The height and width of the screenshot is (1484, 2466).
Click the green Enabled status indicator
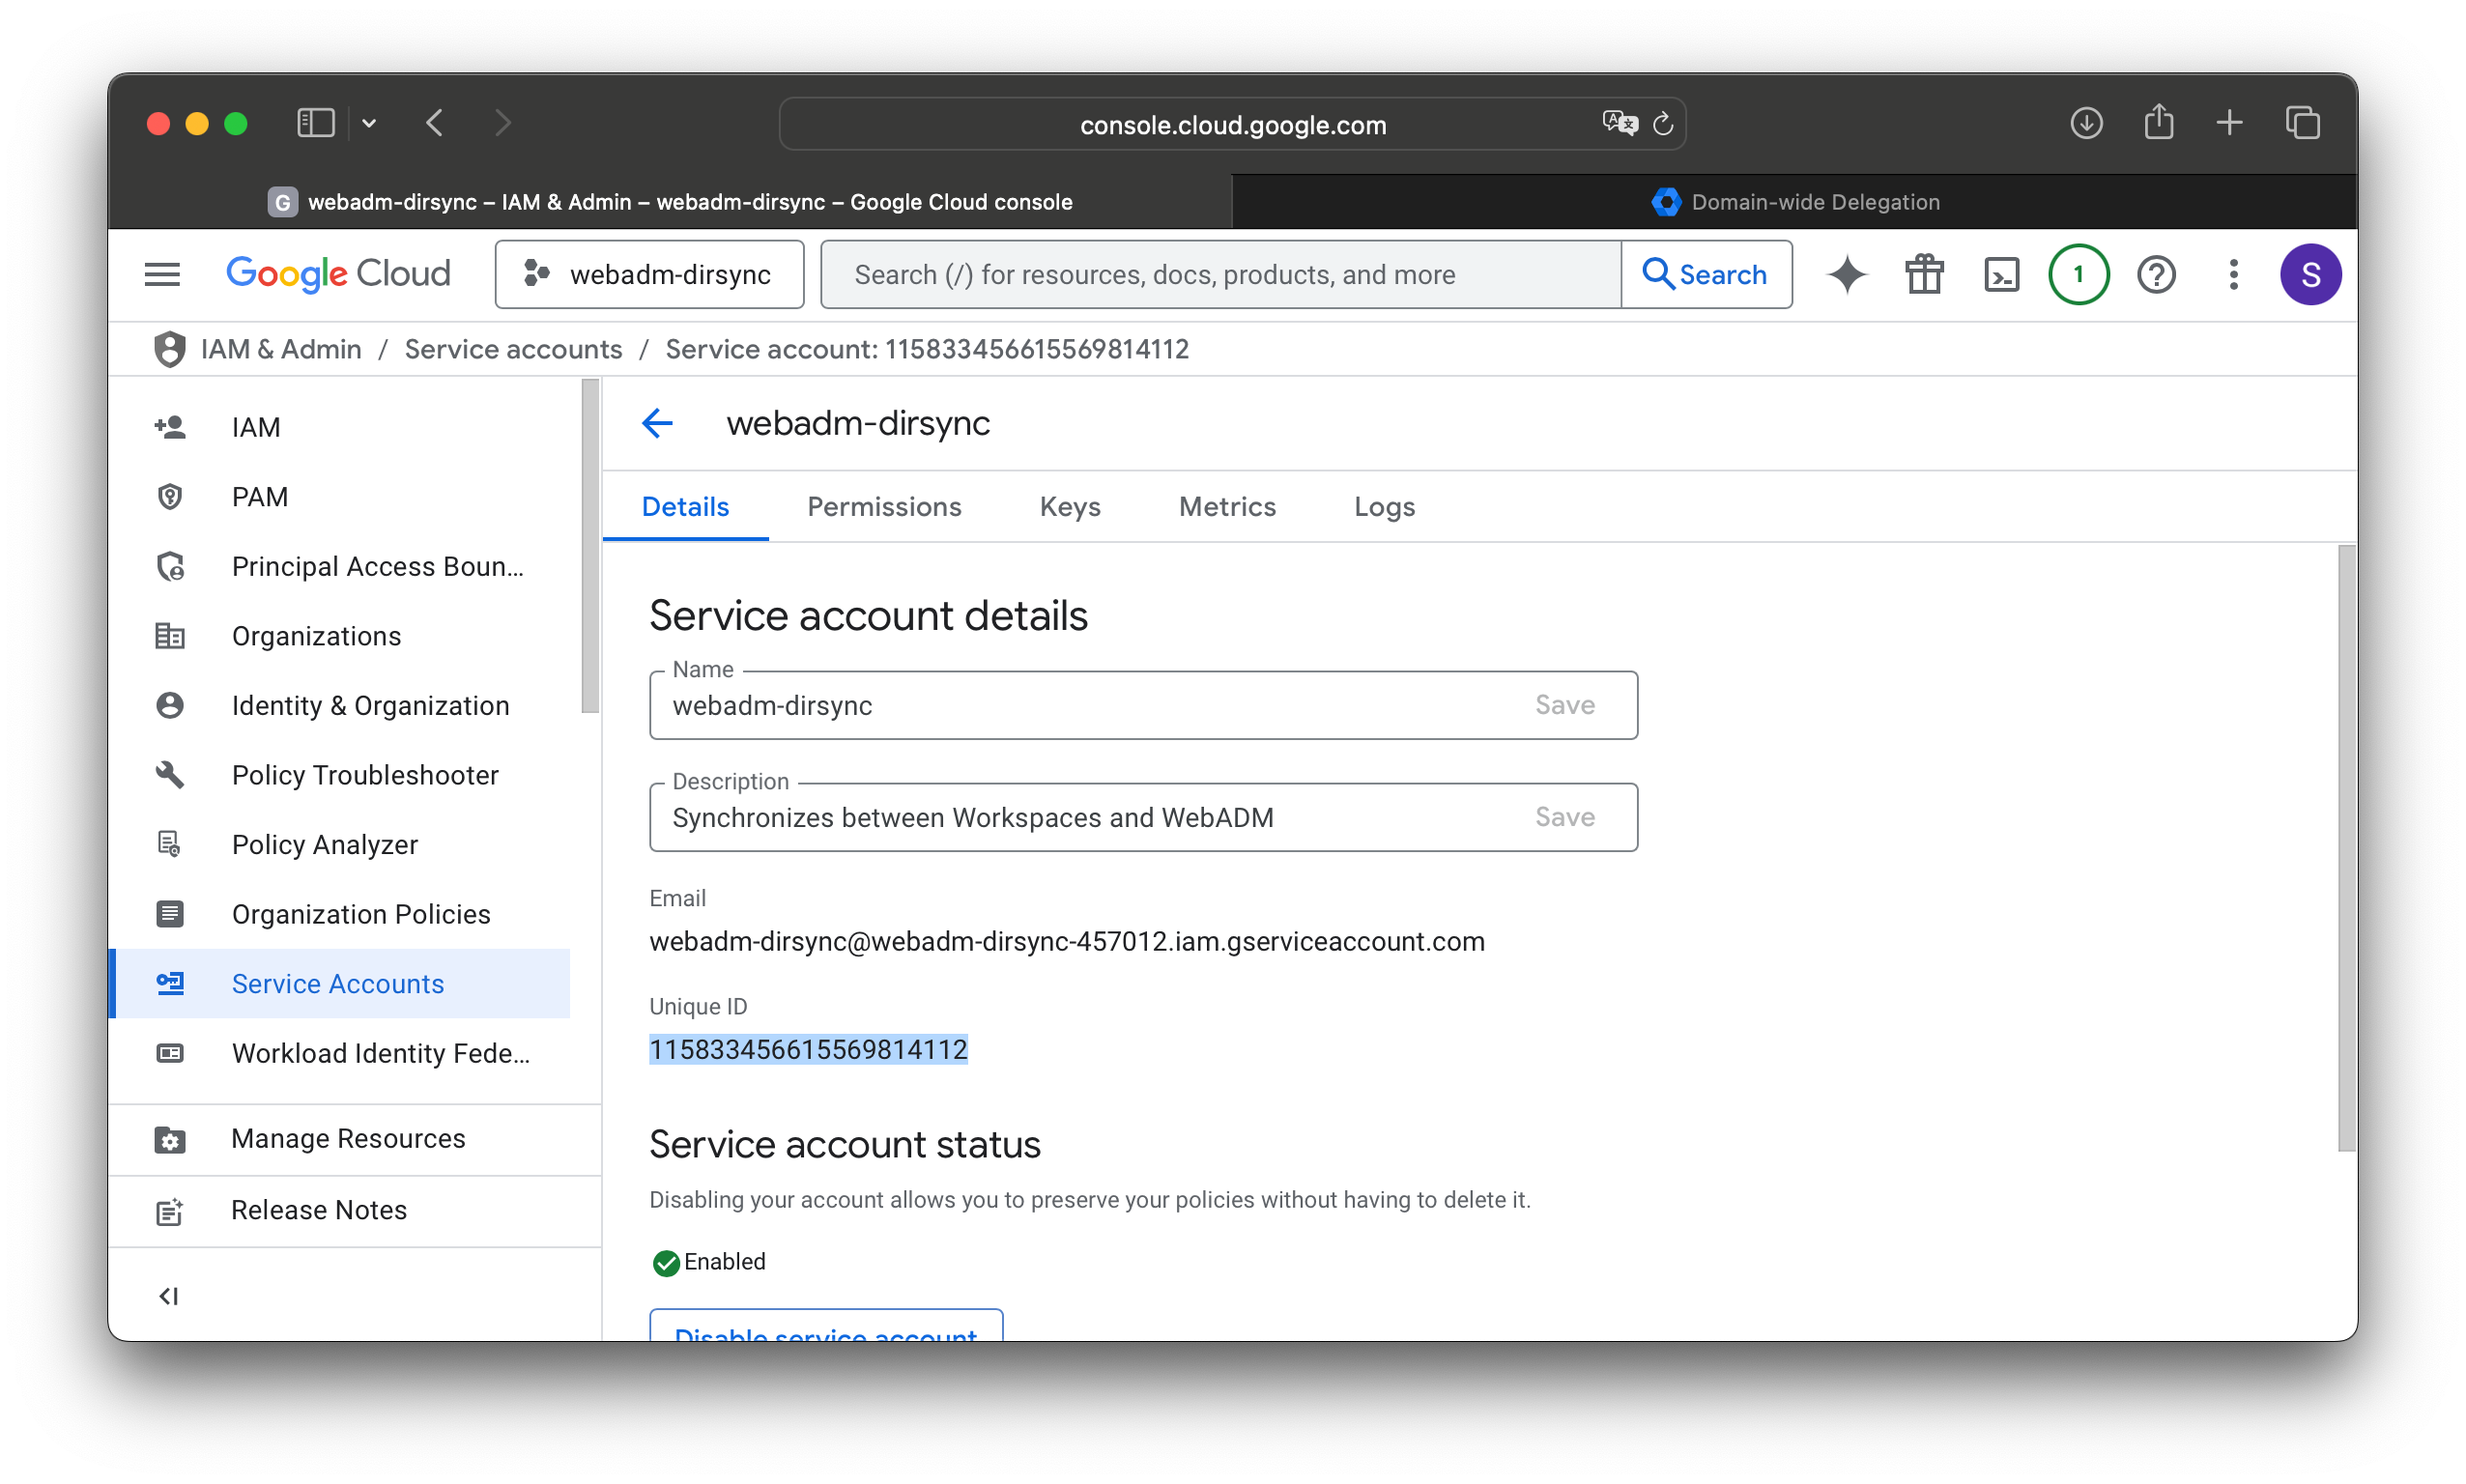tap(708, 1262)
